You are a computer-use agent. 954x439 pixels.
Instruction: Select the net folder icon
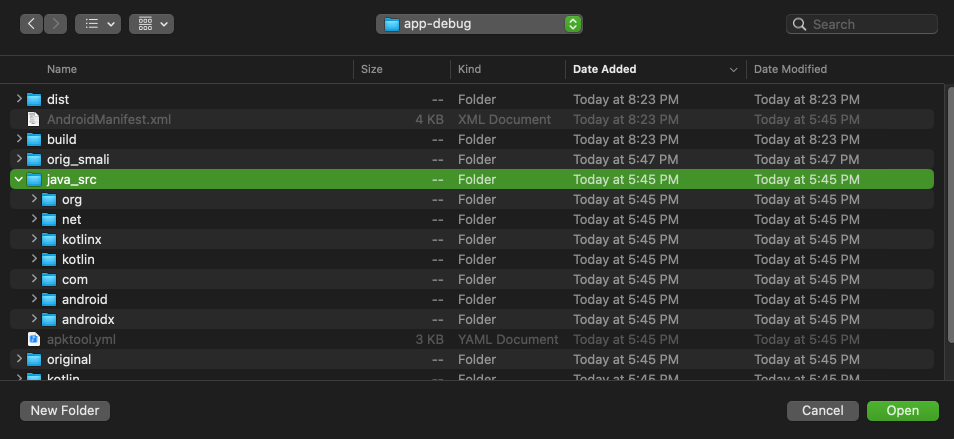coord(49,220)
